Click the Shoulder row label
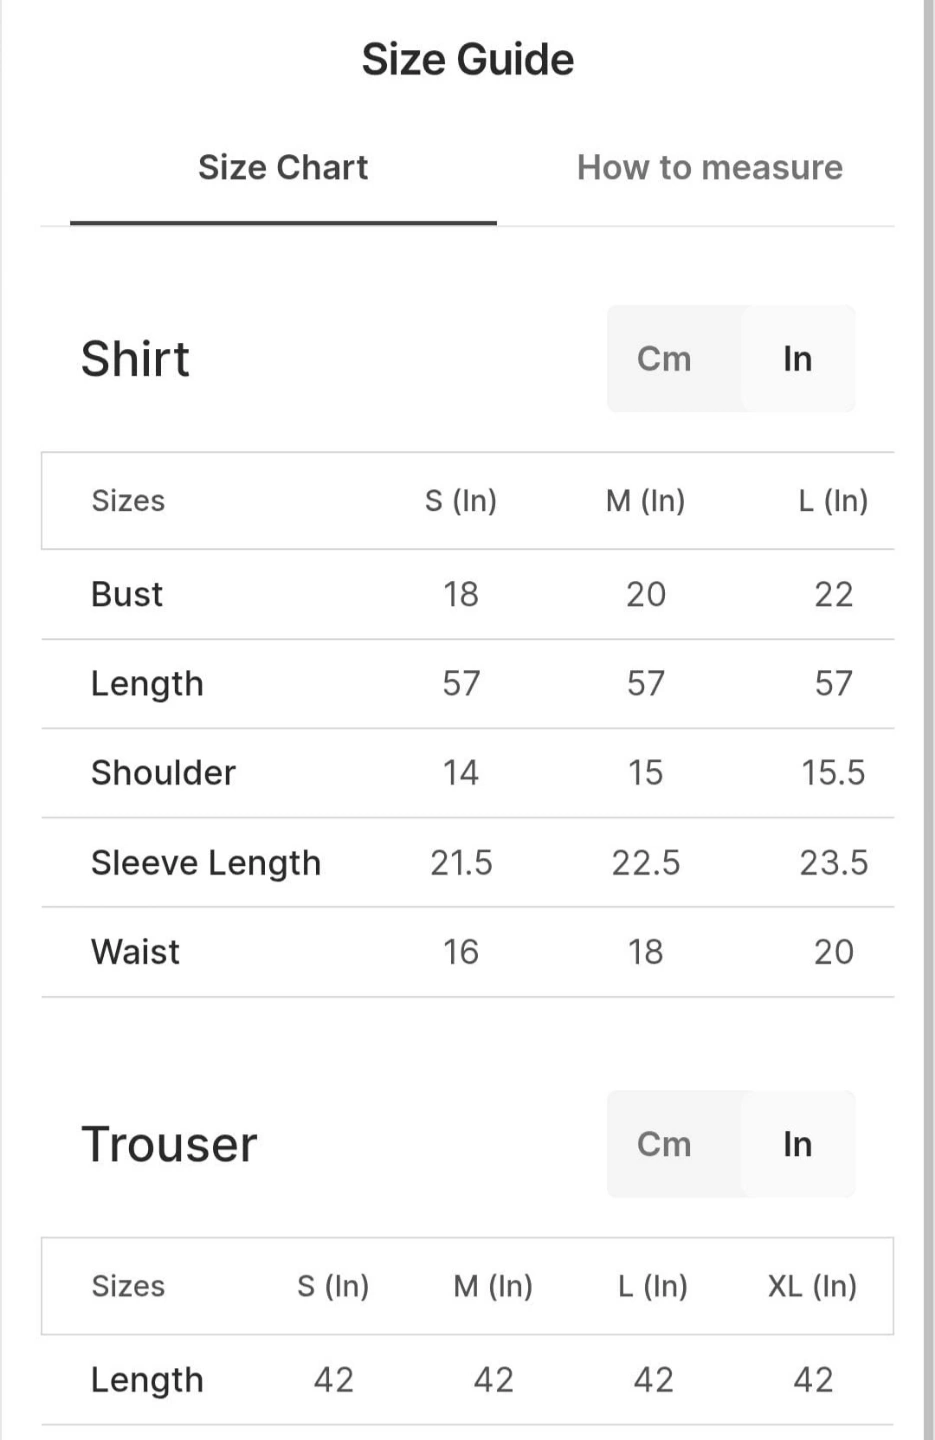Screen dimensions: 935x1440 163,773
